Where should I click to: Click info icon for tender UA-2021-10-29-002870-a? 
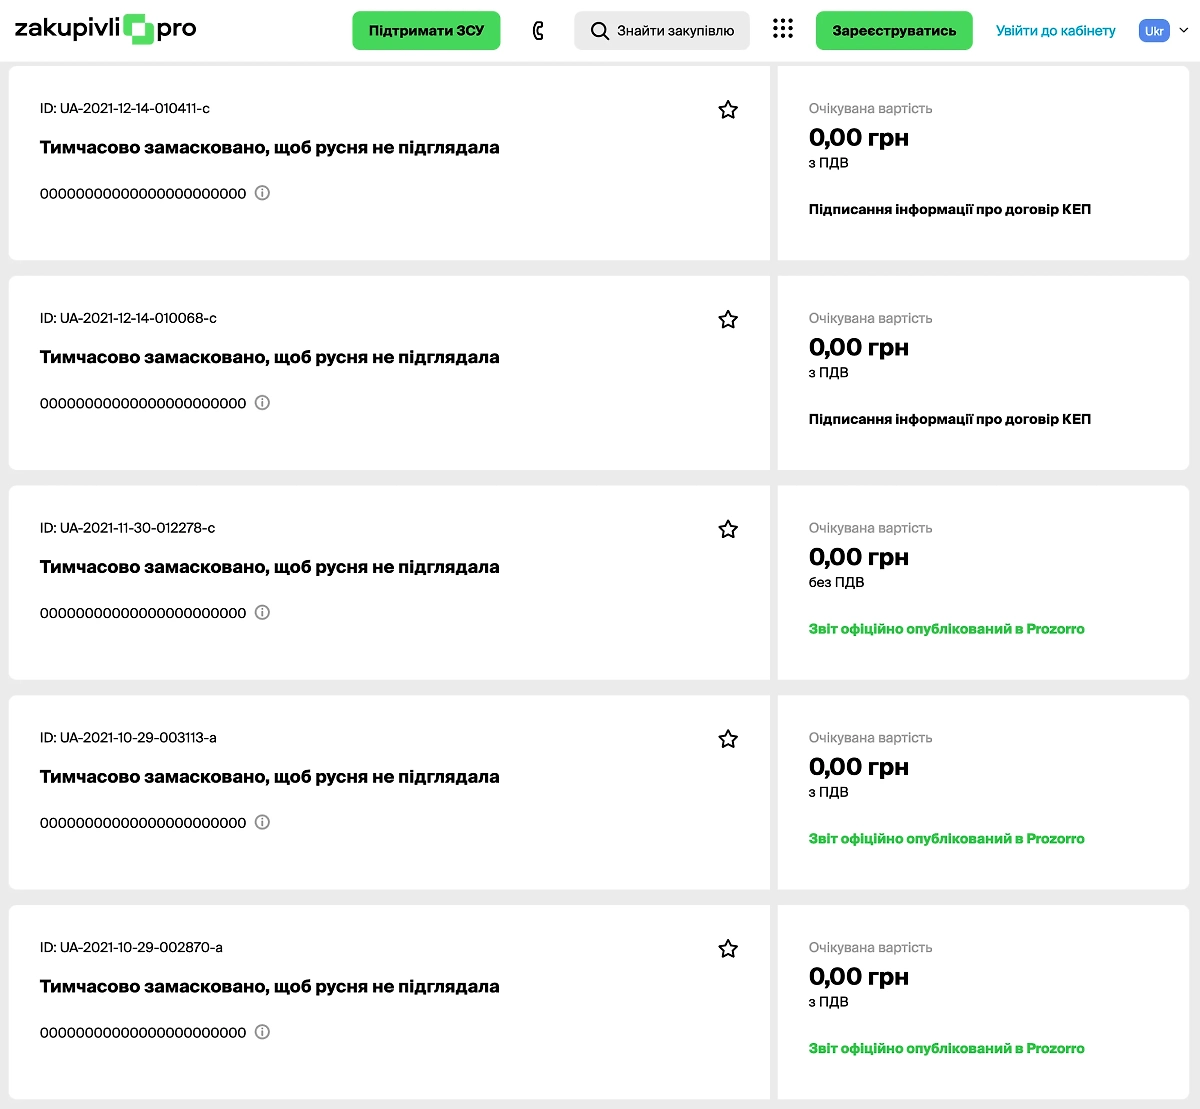tap(262, 1032)
